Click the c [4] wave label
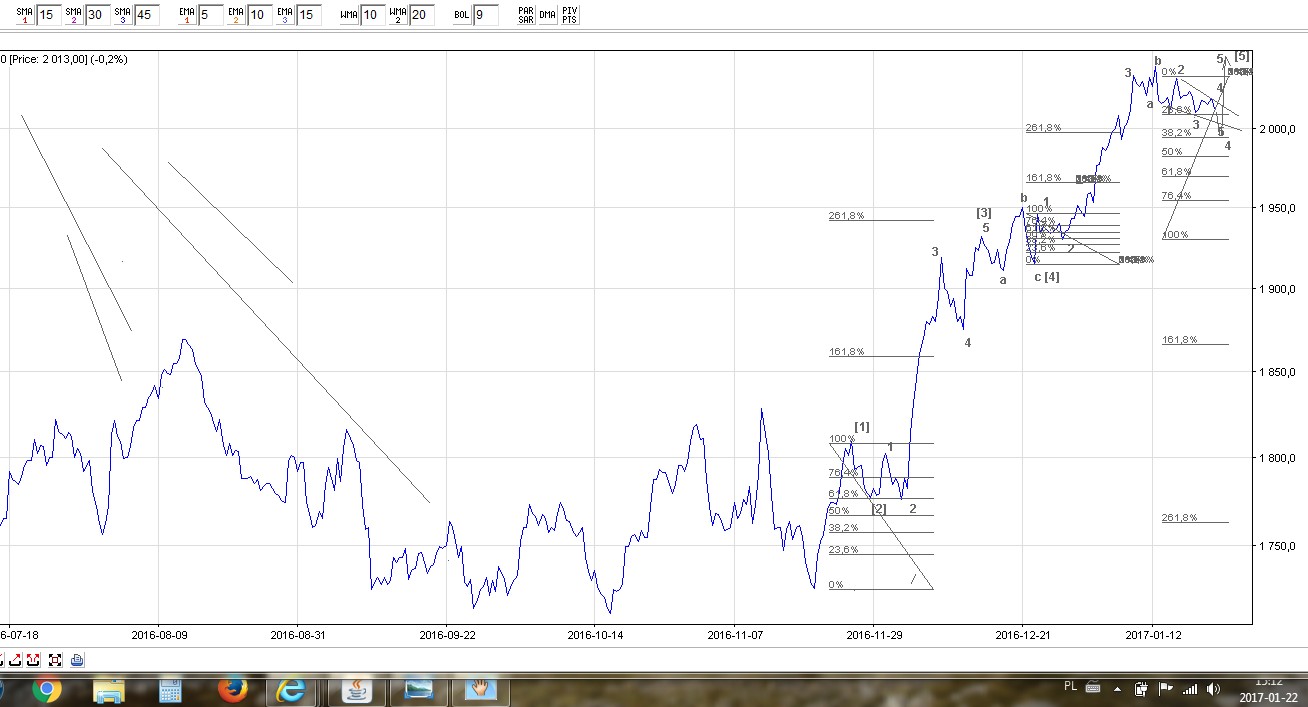The width and height of the screenshot is (1308, 707). 1047,276
